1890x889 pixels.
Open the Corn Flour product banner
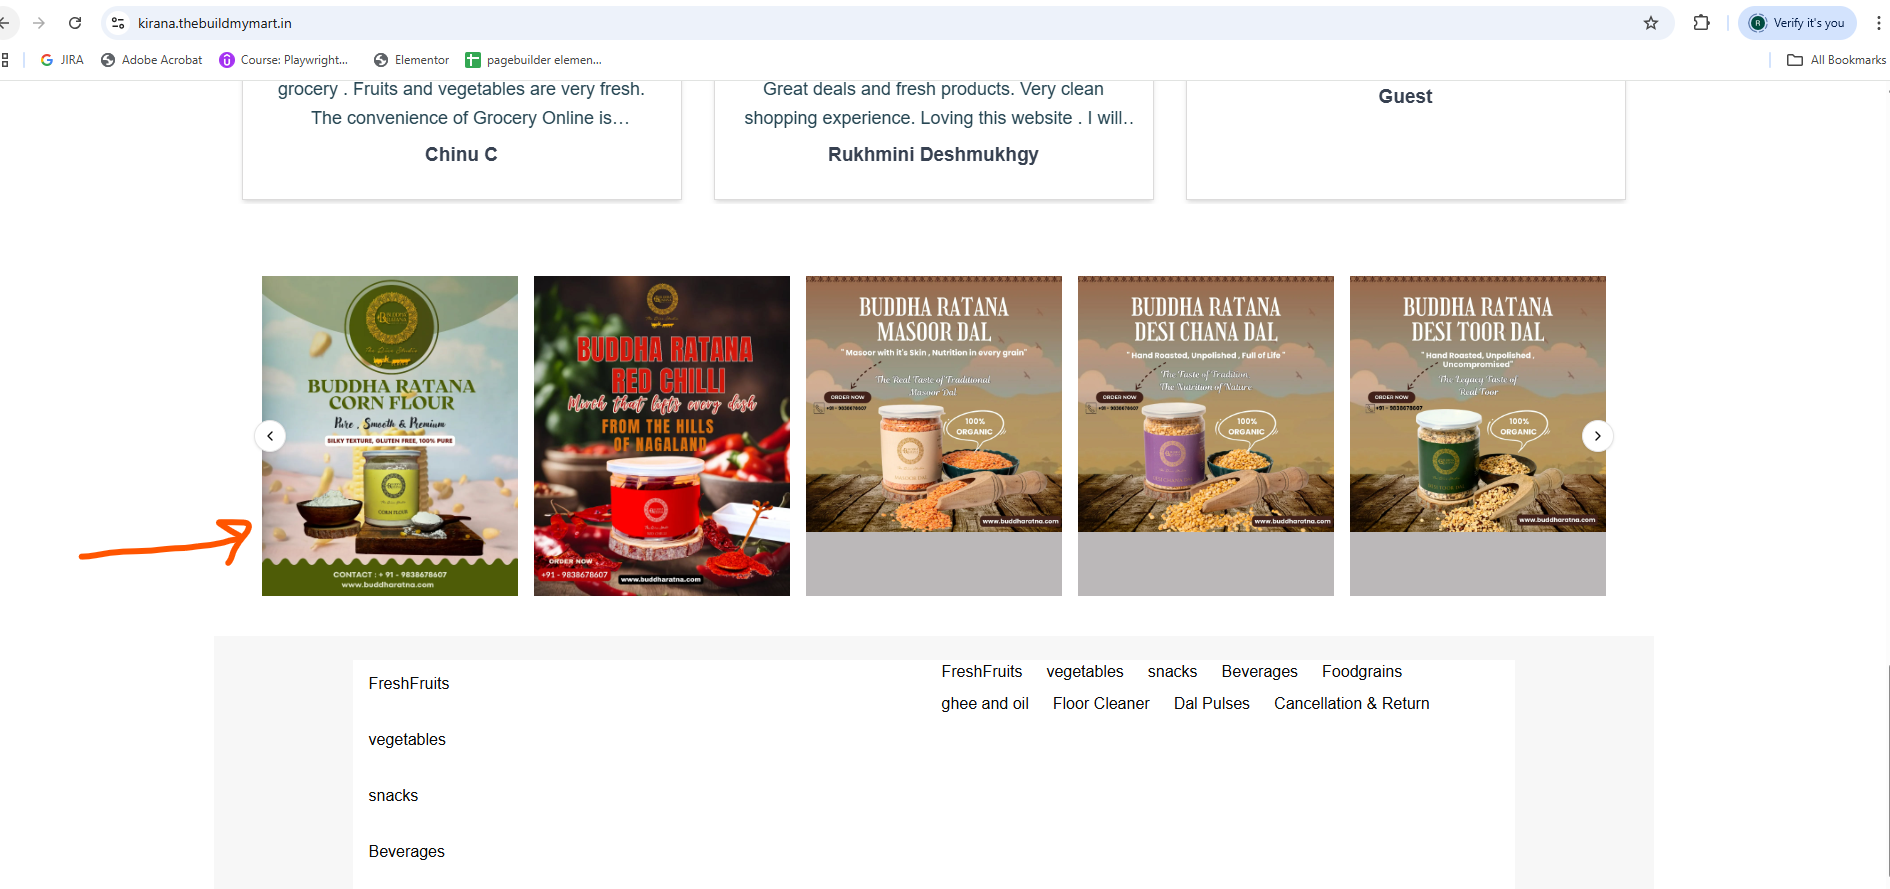(x=390, y=436)
